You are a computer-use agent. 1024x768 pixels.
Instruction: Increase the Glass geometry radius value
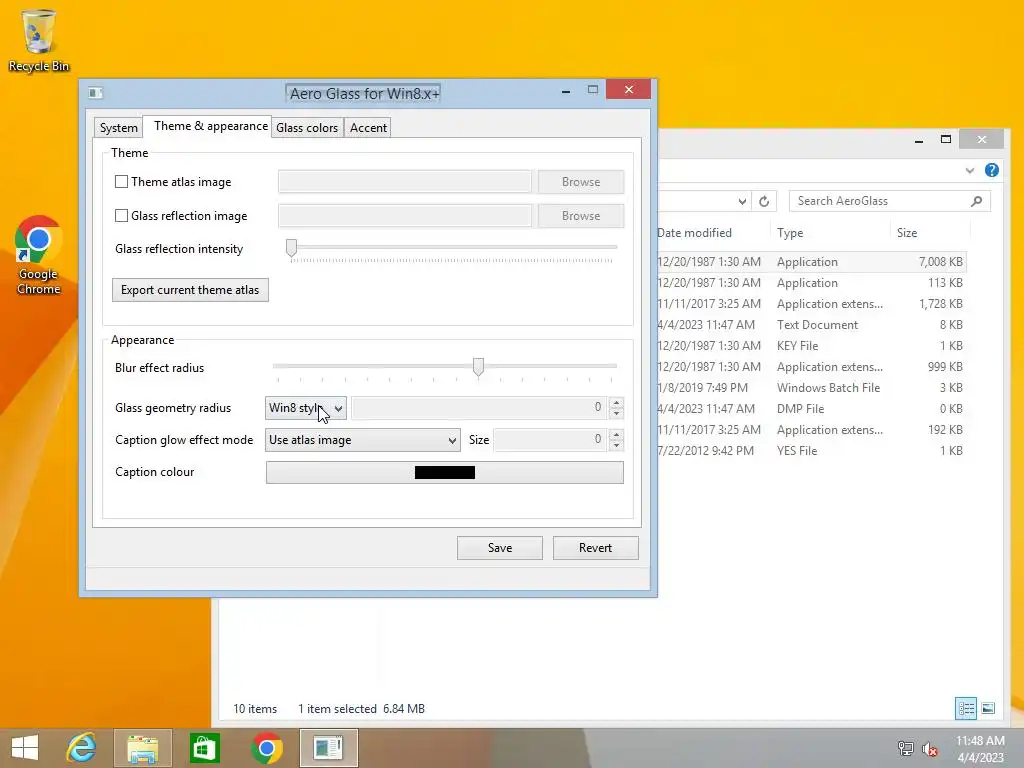[616, 403]
